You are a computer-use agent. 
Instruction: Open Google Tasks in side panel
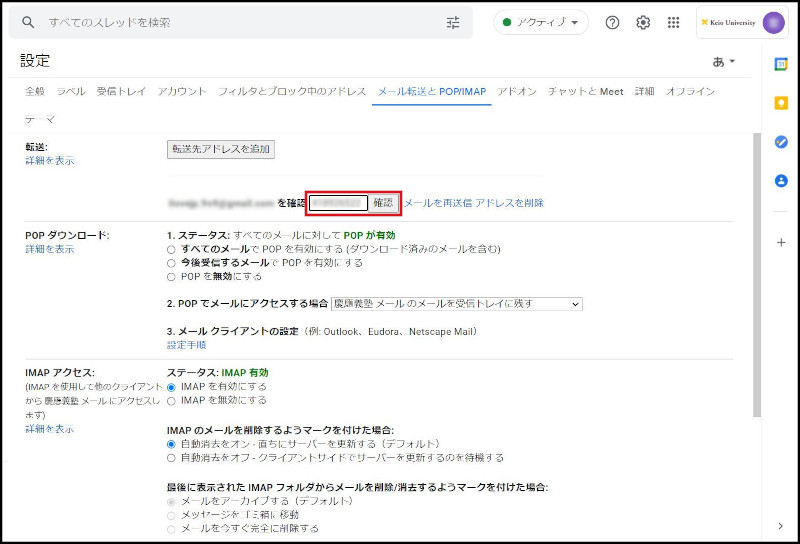(781, 142)
